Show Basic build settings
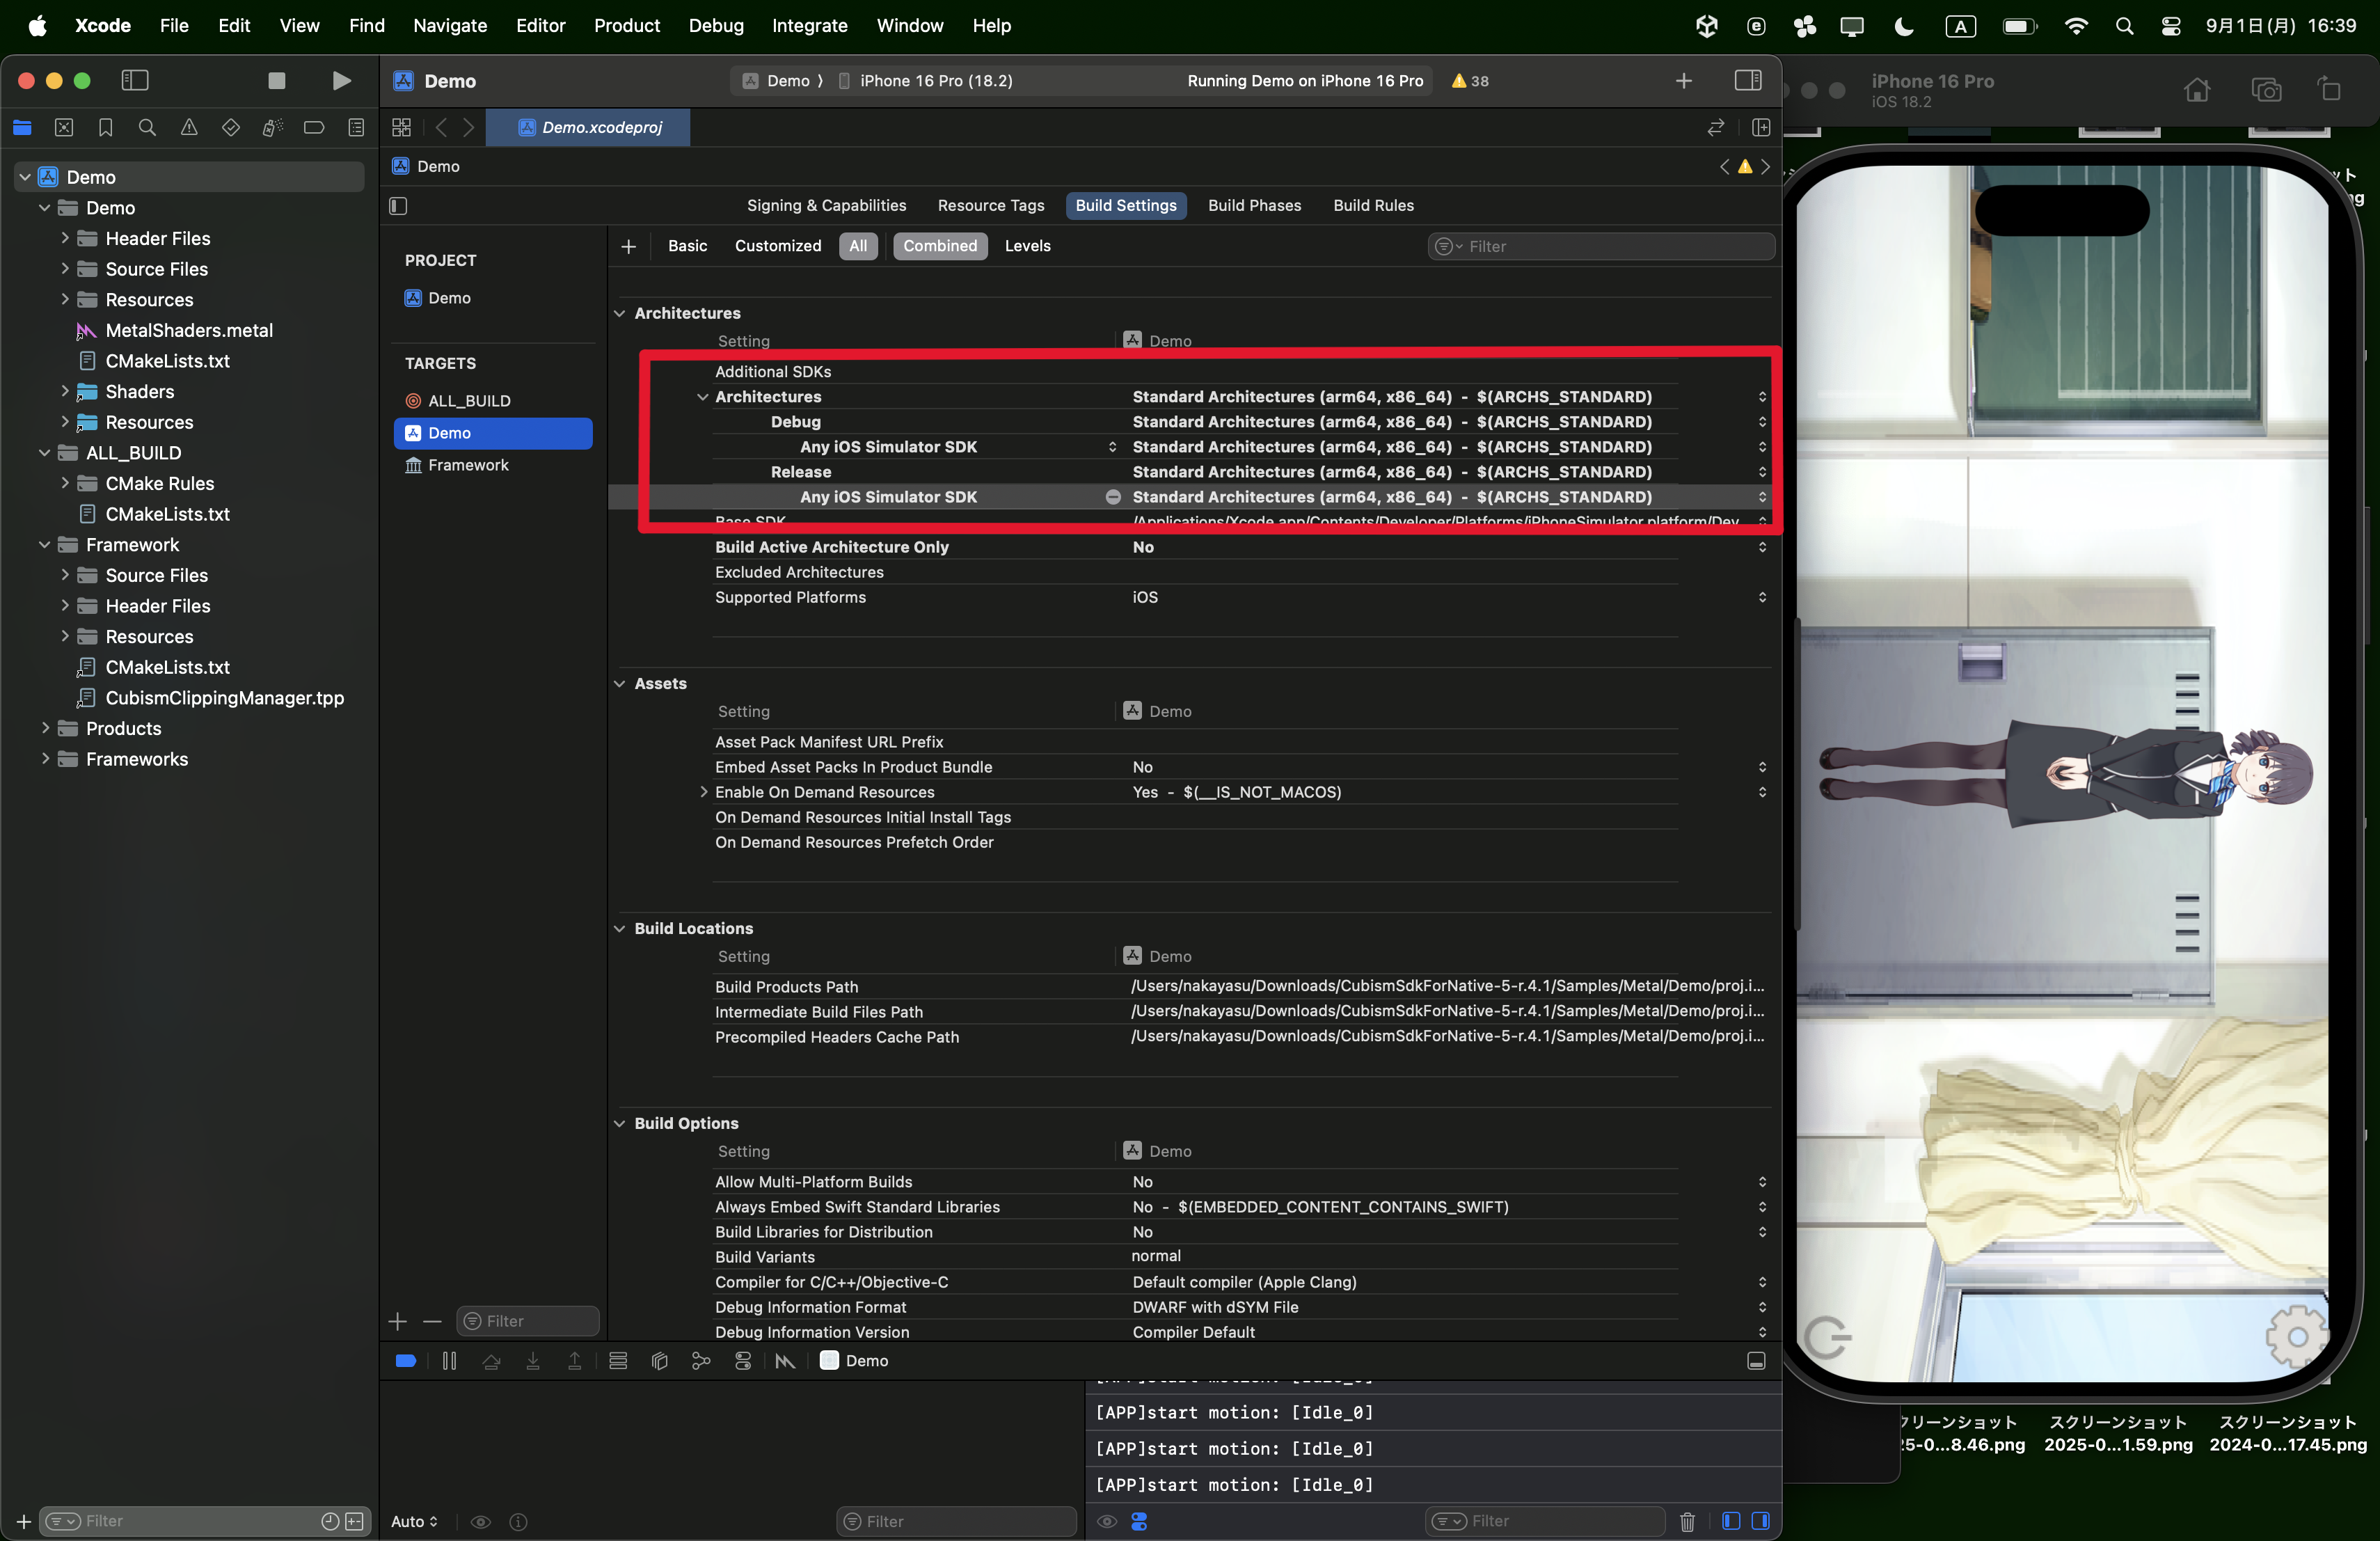Image resolution: width=2380 pixels, height=1541 pixels. [687, 246]
